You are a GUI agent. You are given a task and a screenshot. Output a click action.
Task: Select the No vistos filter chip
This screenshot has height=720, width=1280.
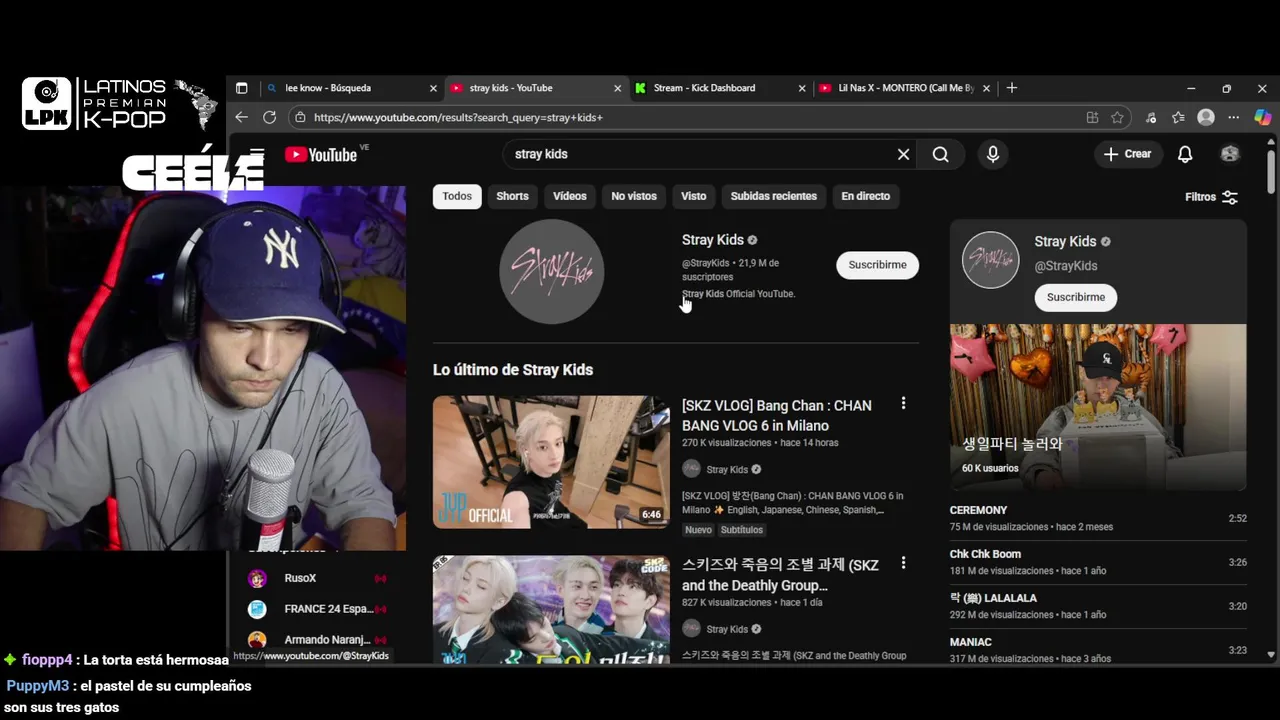tap(634, 196)
